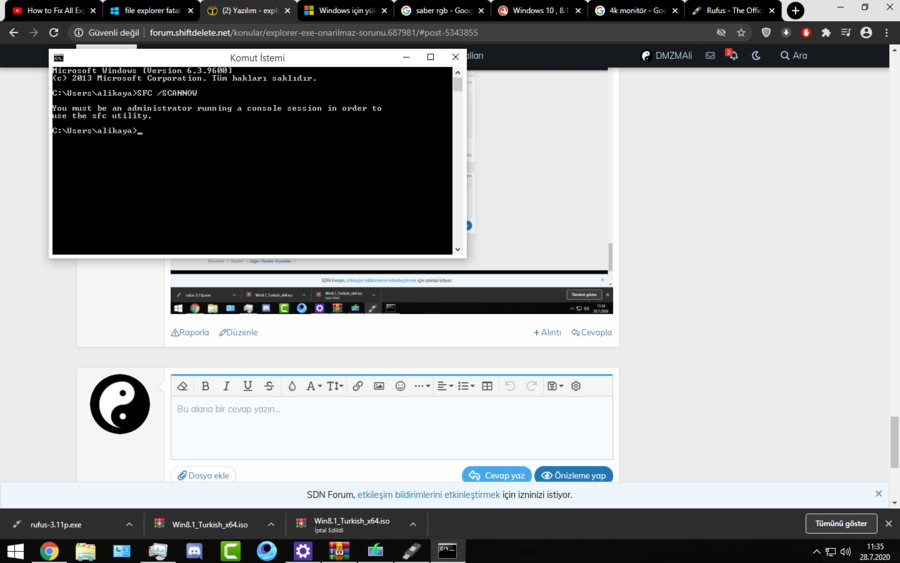
Task: Expand the rufus-3.11p.exe download options arrow
Action: pyautogui.click(x=129, y=525)
